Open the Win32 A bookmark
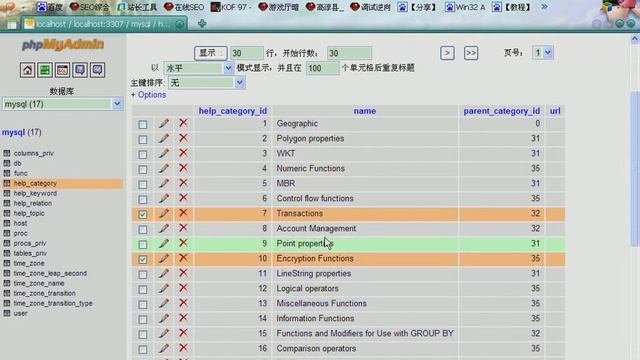 pos(465,7)
